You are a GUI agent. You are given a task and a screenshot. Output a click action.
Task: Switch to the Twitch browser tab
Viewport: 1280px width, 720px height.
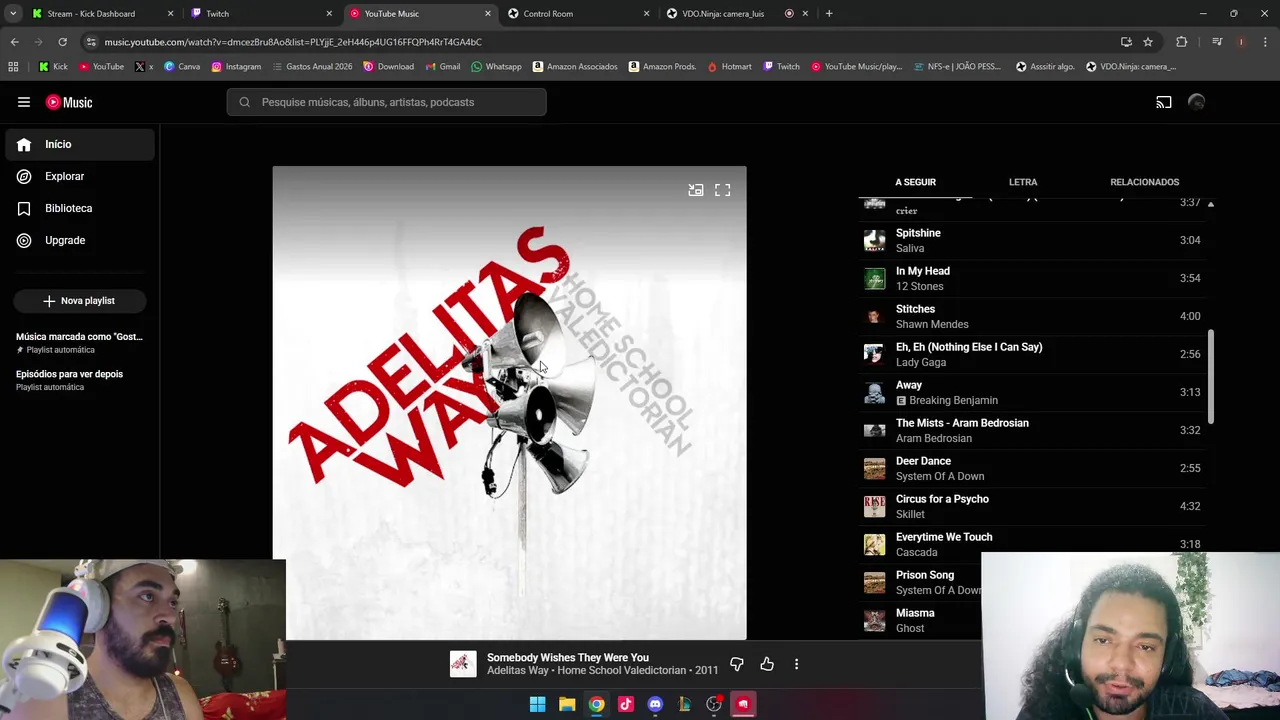[x=260, y=14]
